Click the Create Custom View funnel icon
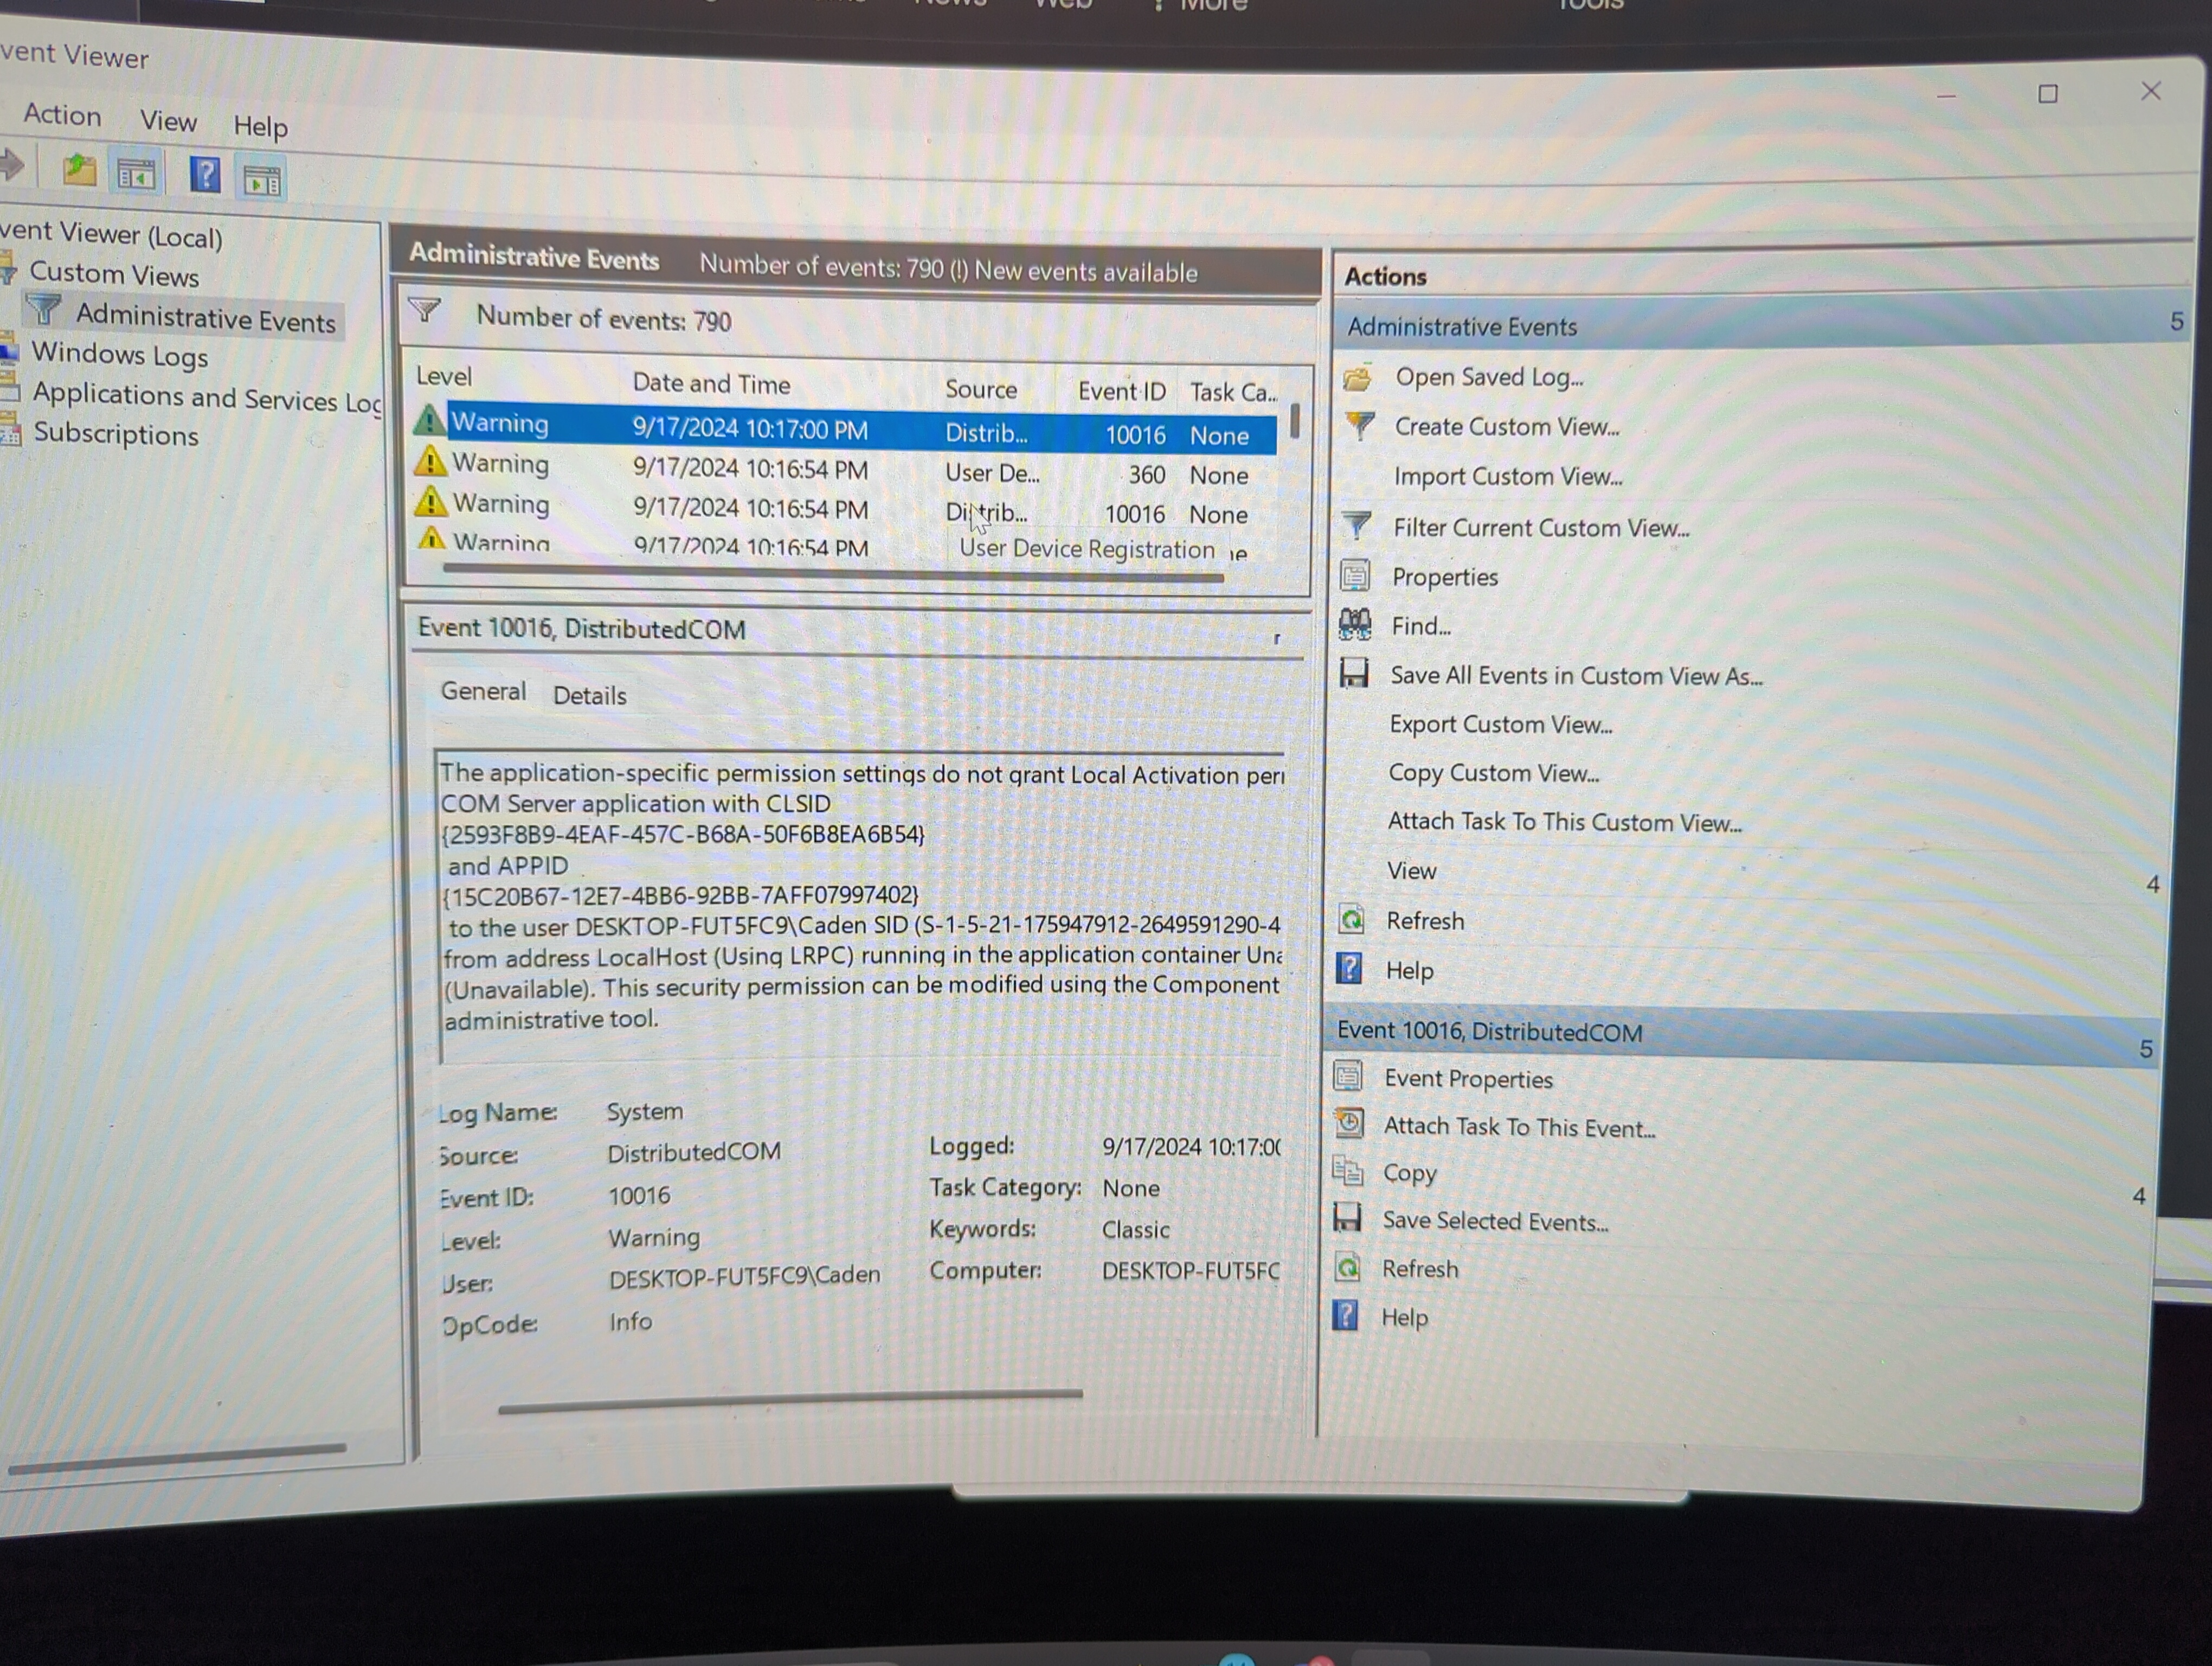2212x1666 pixels. (x=1359, y=426)
